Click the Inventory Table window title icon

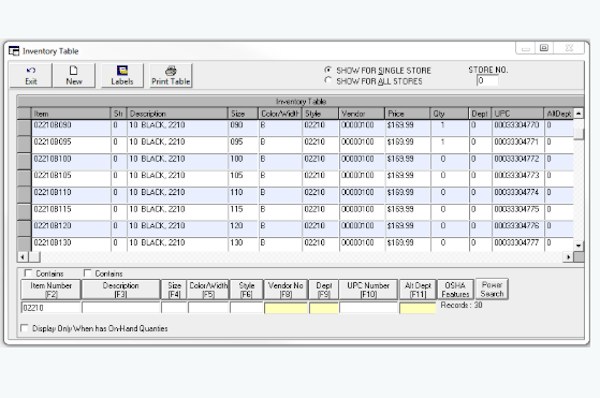(14, 51)
